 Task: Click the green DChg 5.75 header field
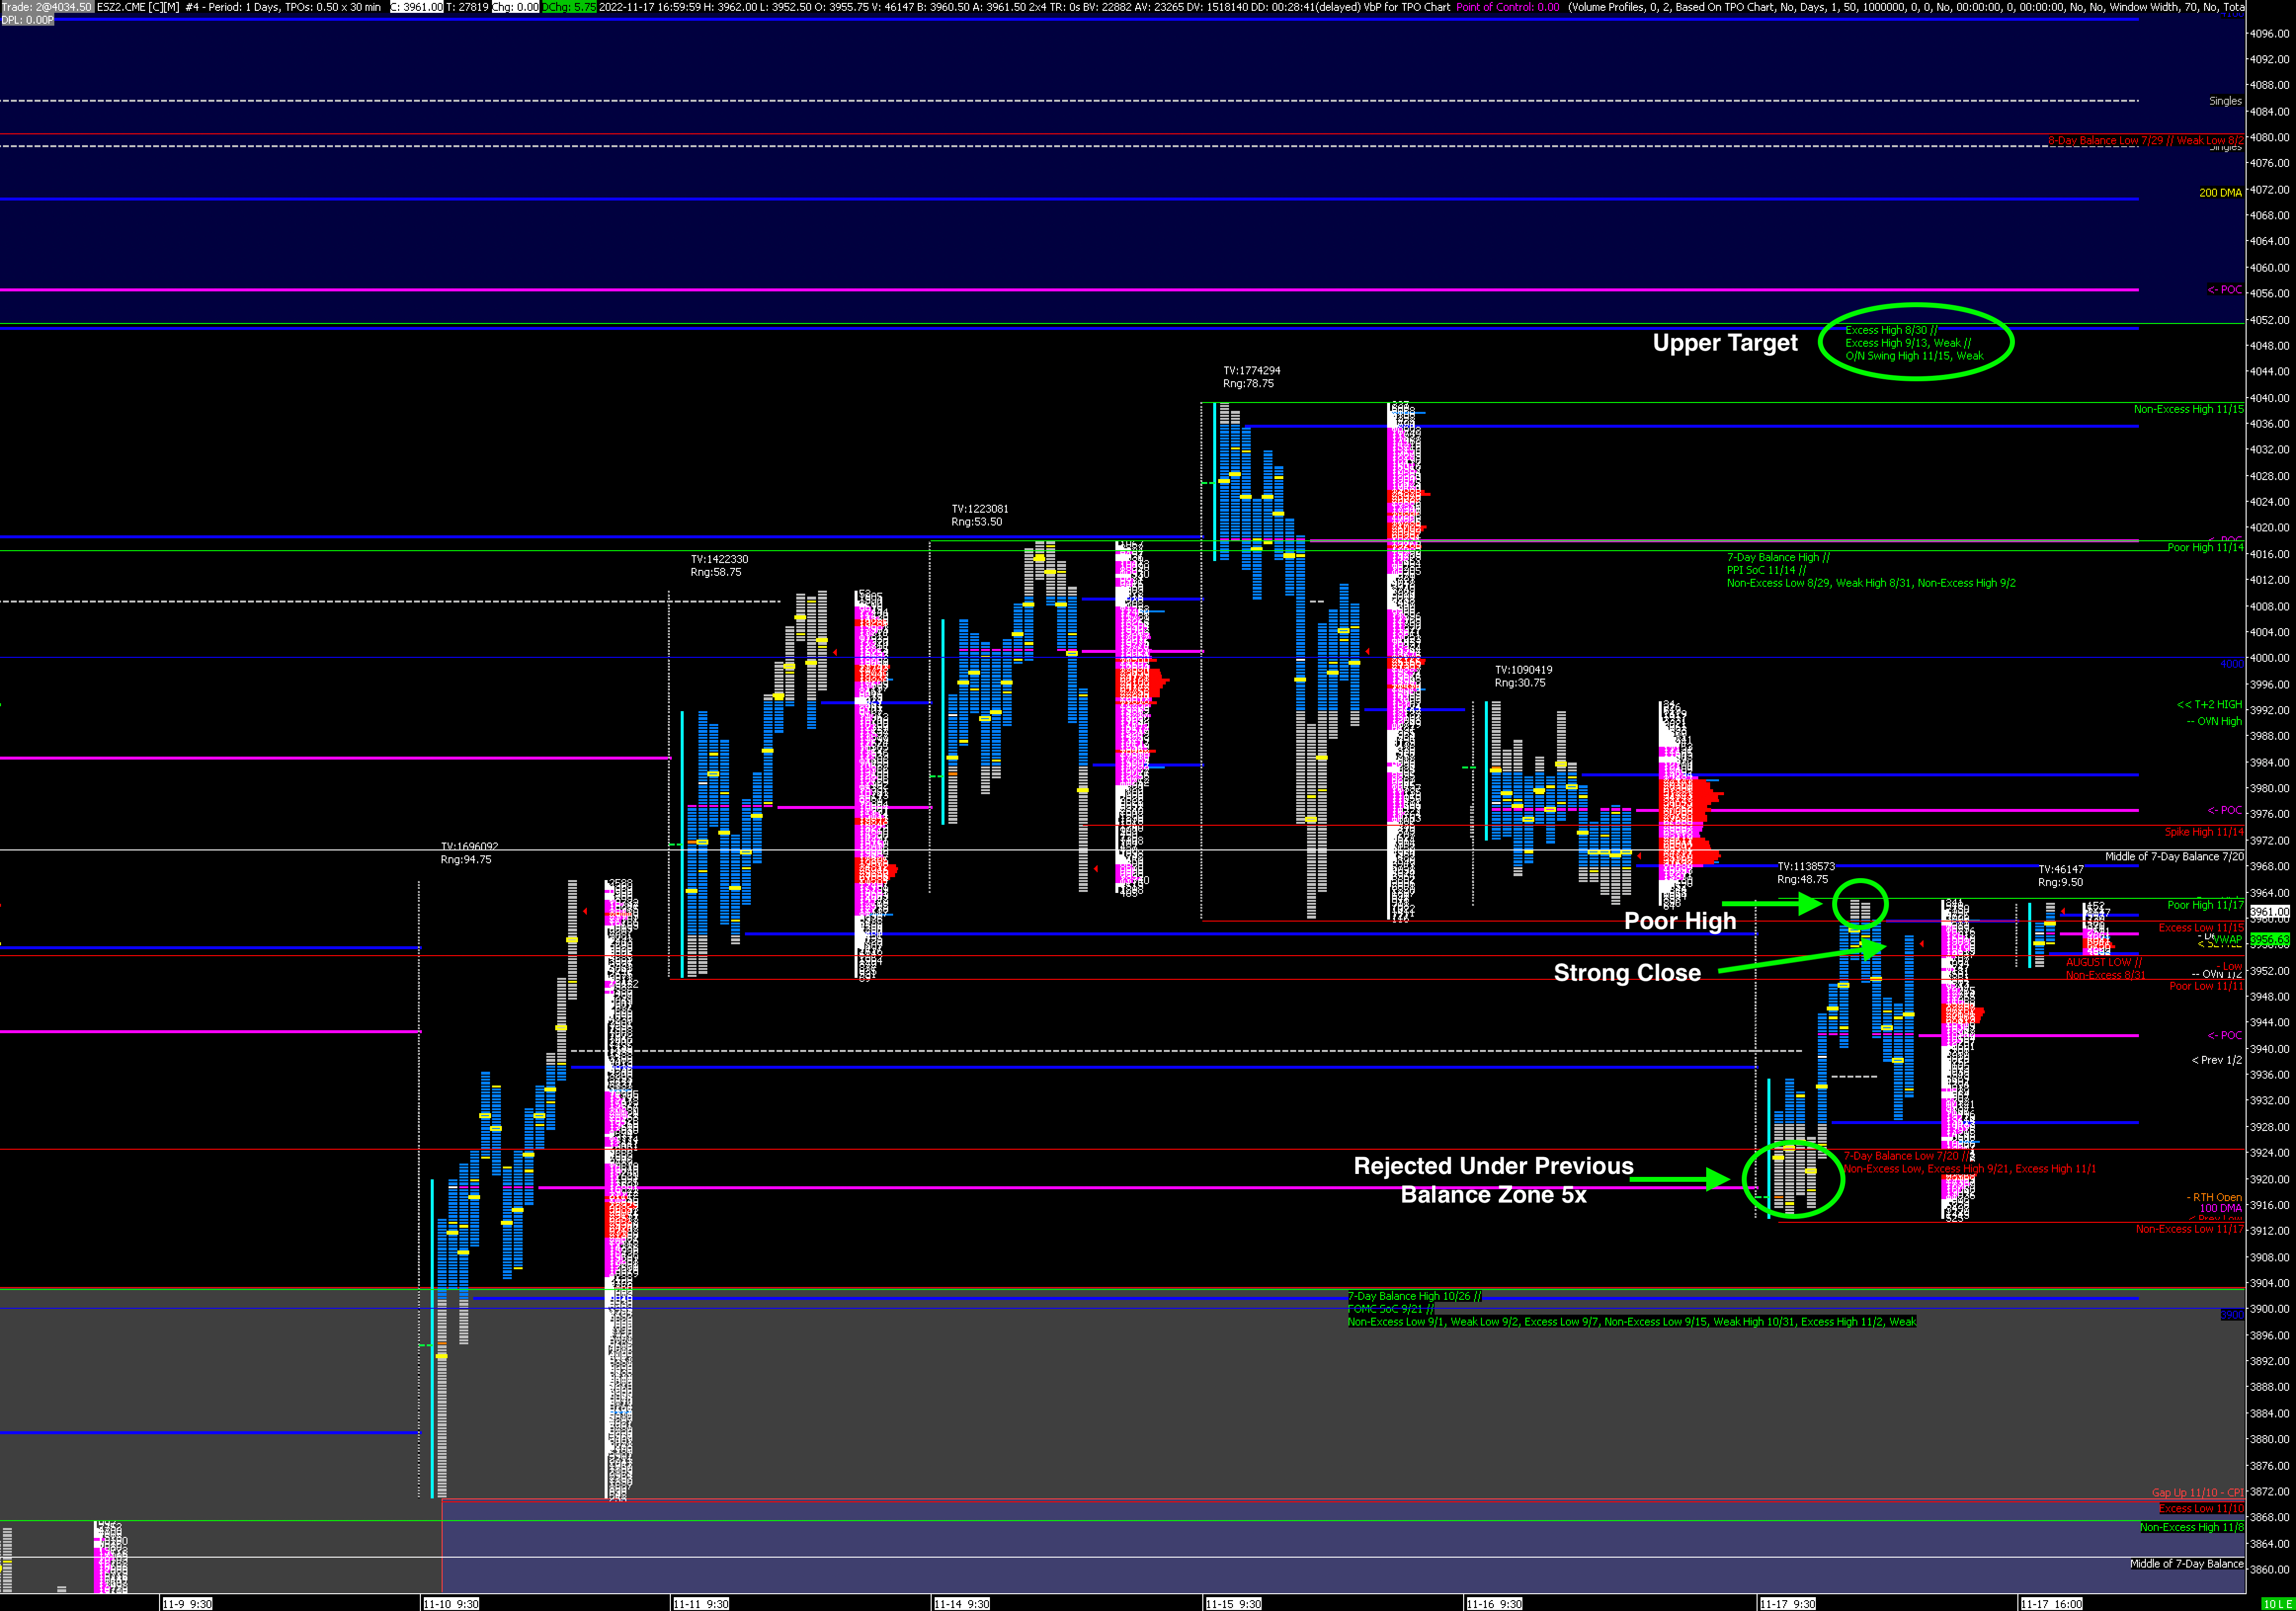point(569,7)
